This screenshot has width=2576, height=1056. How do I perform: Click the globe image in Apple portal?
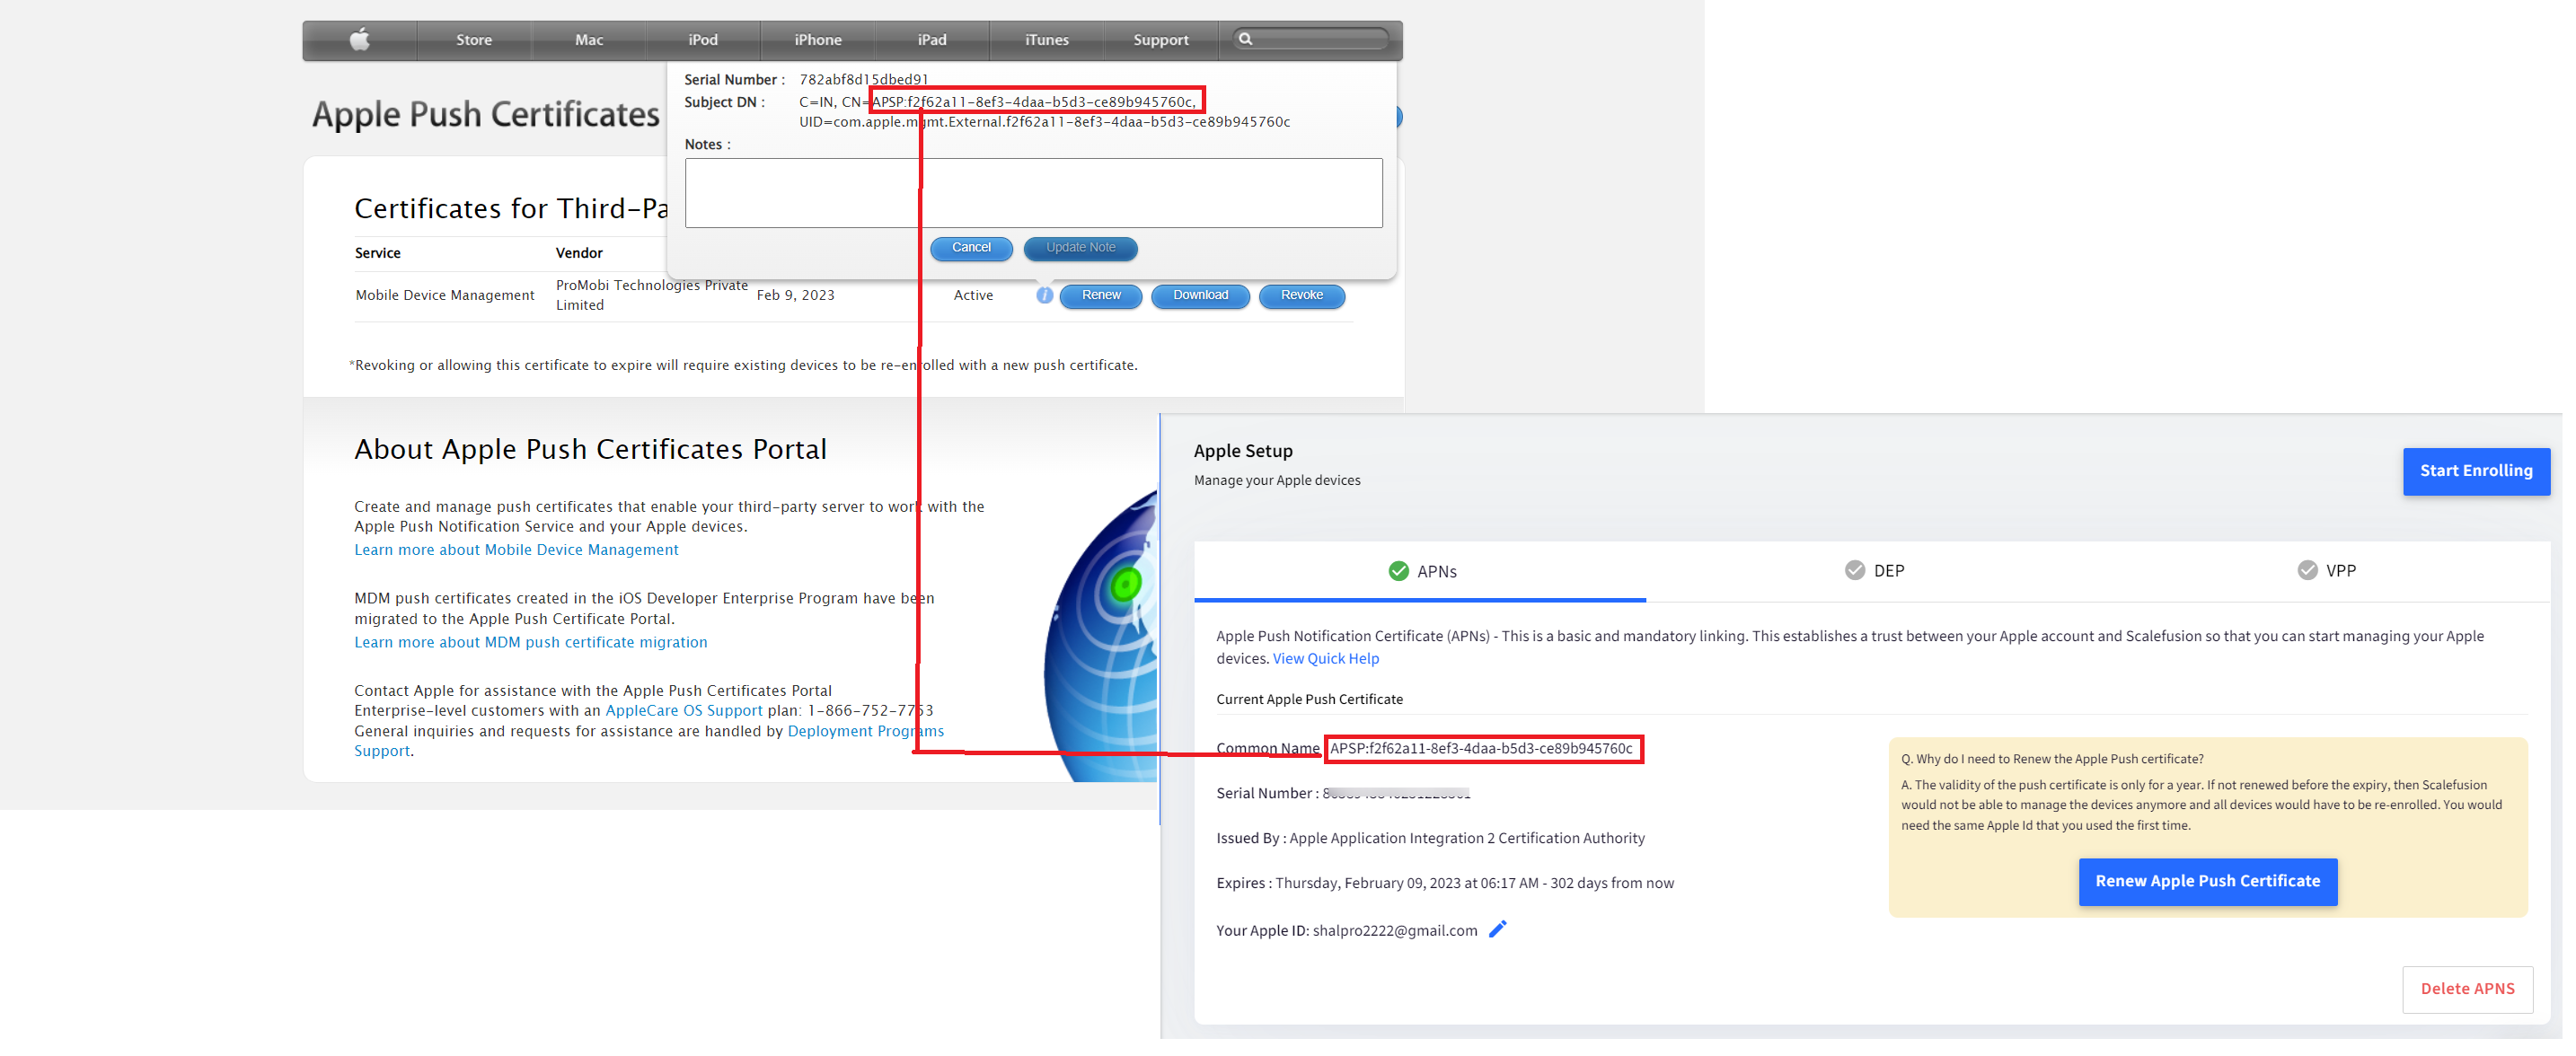click(1100, 635)
